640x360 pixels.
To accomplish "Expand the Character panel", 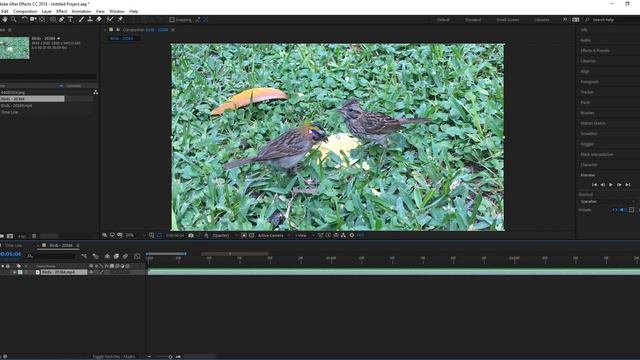I will pos(589,165).
